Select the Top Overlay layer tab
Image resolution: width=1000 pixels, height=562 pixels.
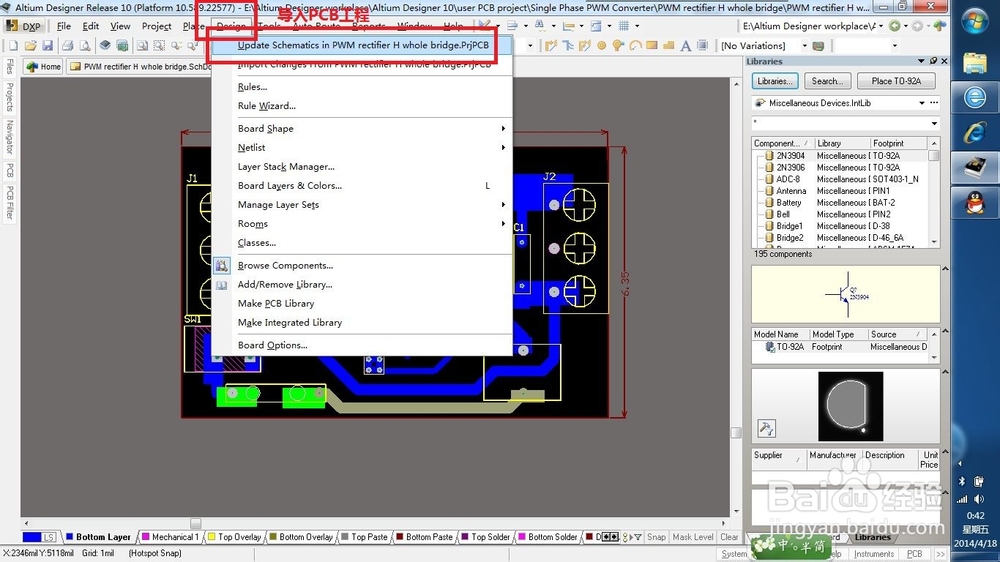click(x=234, y=537)
